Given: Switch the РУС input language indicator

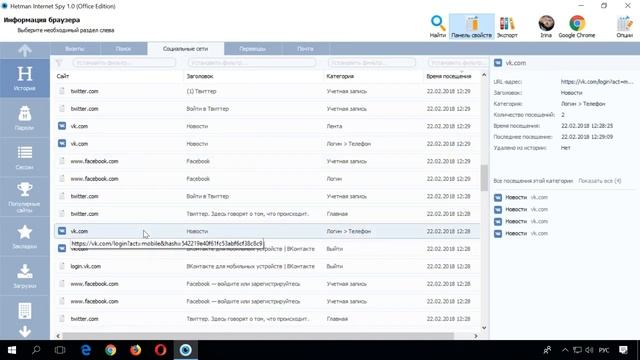Looking at the screenshot, I should coord(604,350).
